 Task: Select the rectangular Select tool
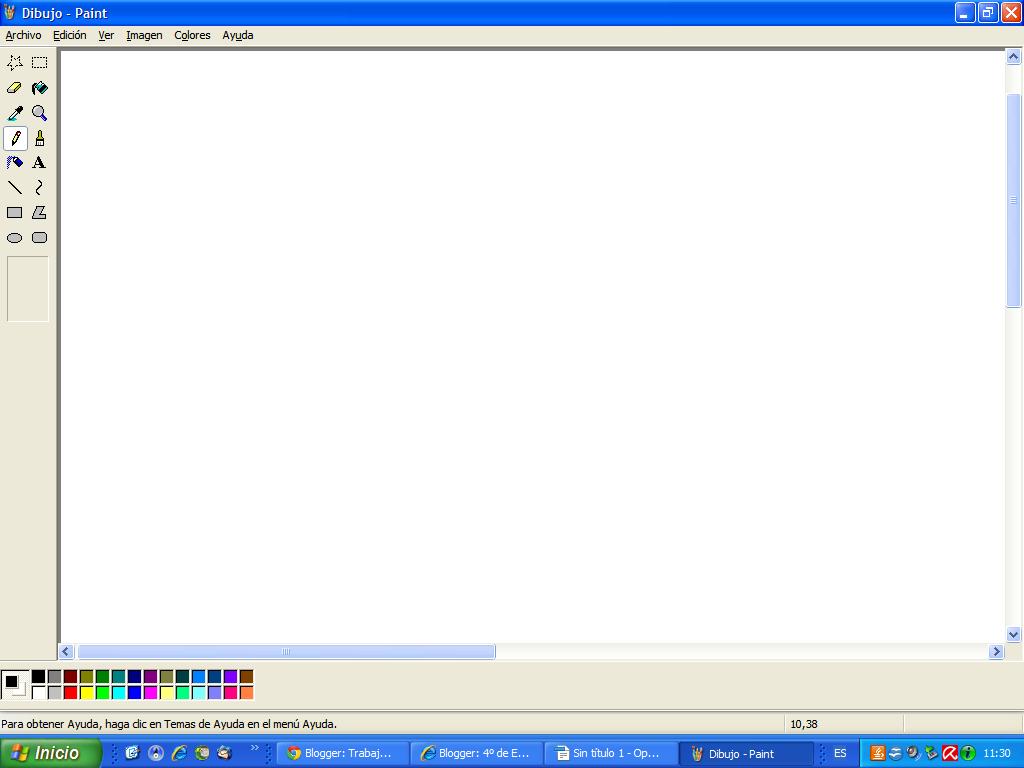[x=39, y=63]
